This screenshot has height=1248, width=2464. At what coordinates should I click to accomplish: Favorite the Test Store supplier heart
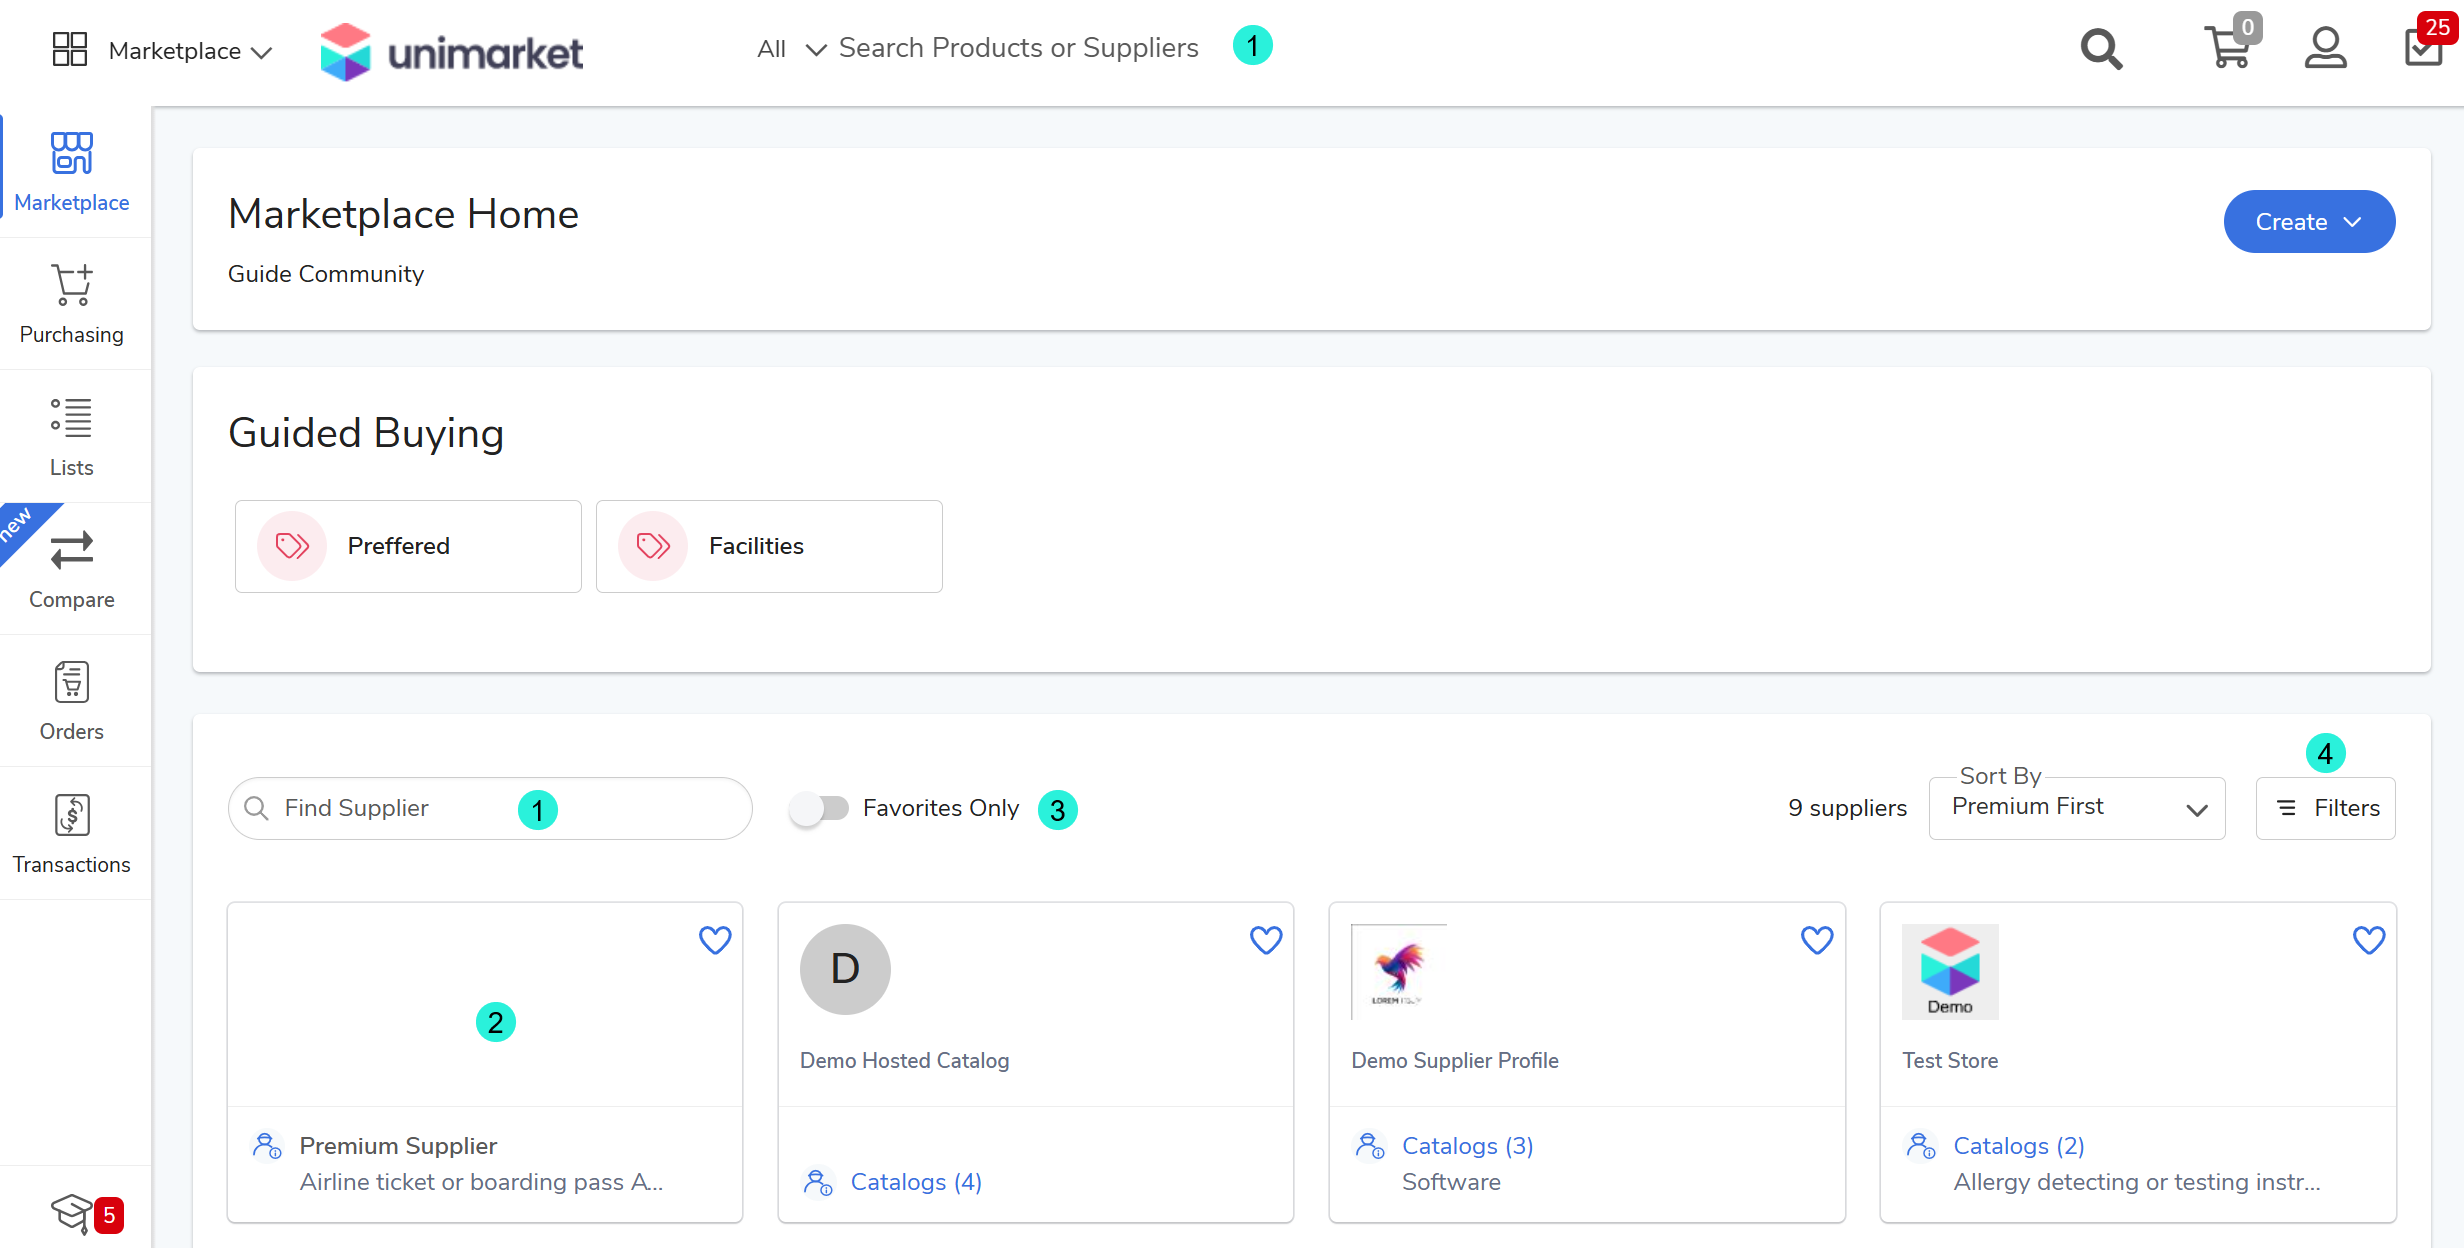coord(2368,940)
